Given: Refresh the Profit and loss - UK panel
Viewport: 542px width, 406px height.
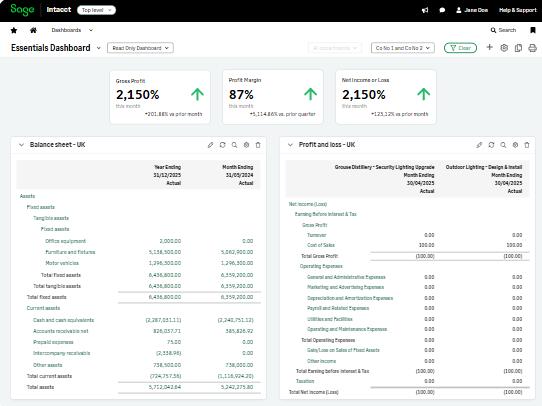Looking at the screenshot, I should pos(491,145).
